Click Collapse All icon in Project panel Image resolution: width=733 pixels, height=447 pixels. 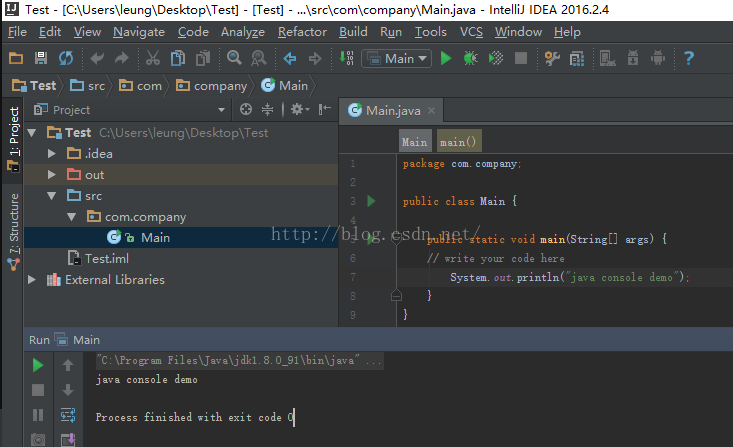(267, 109)
